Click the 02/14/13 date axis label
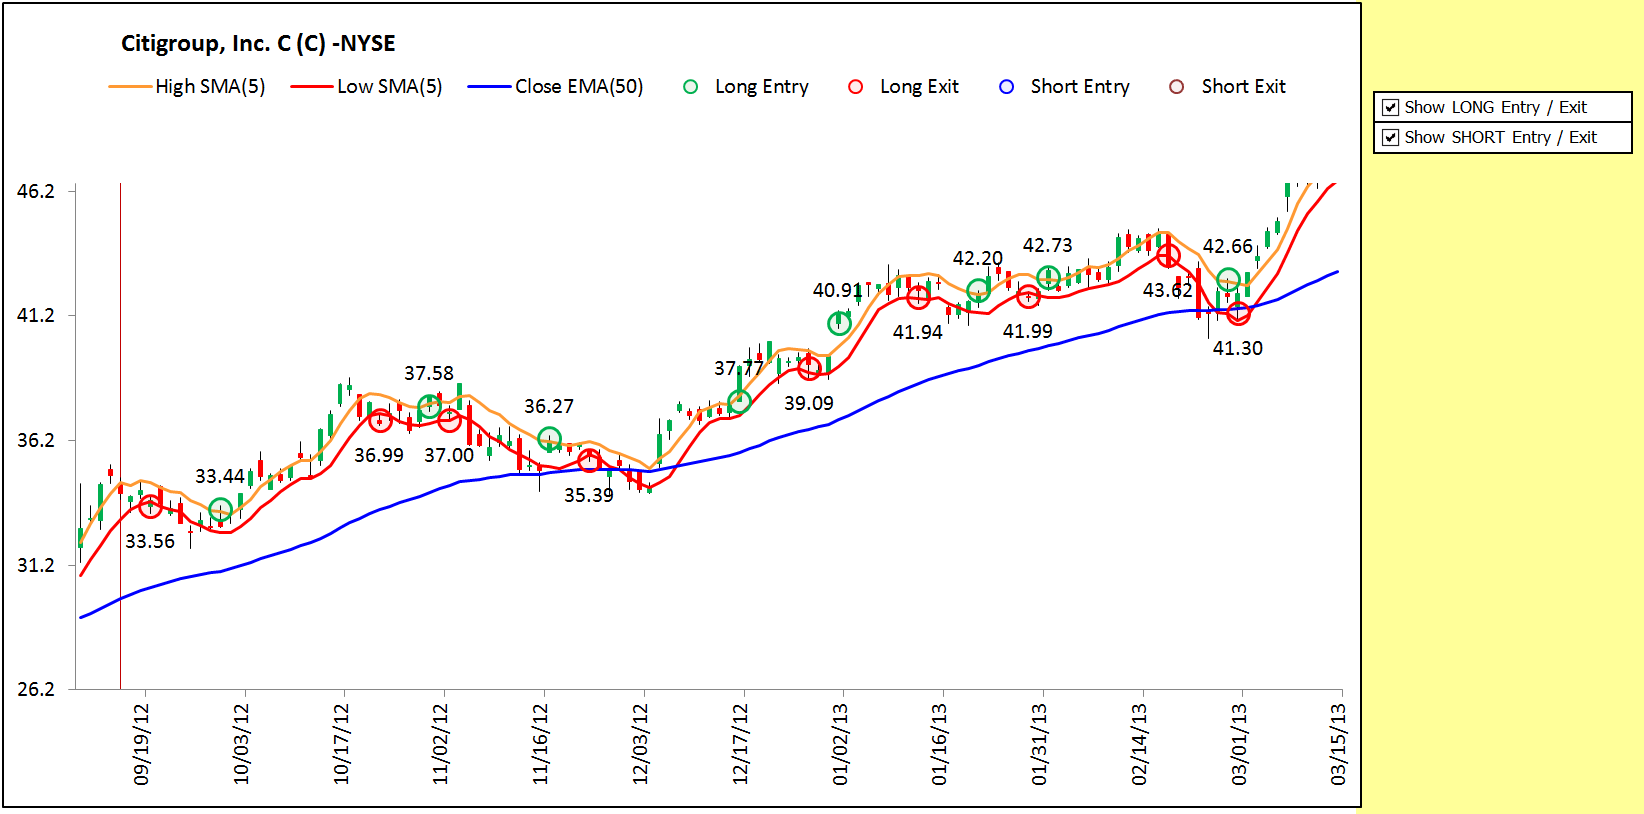1644x814 pixels. point(1139,744)
